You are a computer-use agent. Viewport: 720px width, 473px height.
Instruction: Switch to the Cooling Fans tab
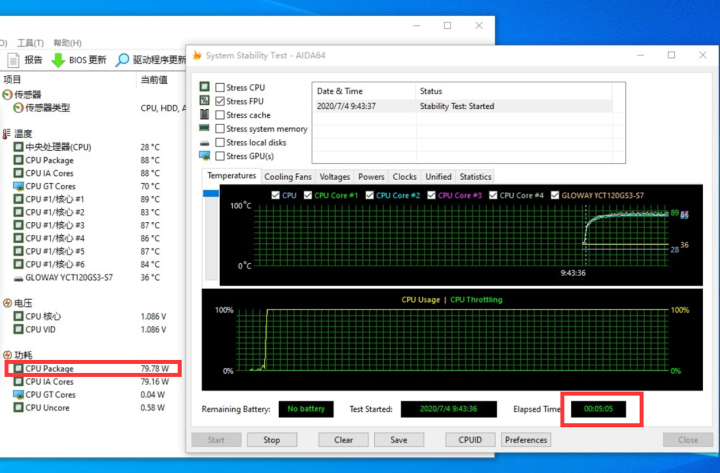288,177
